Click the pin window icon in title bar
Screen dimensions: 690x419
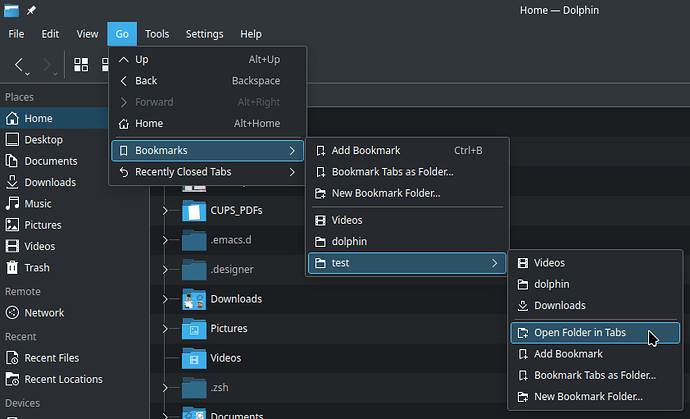31,10
